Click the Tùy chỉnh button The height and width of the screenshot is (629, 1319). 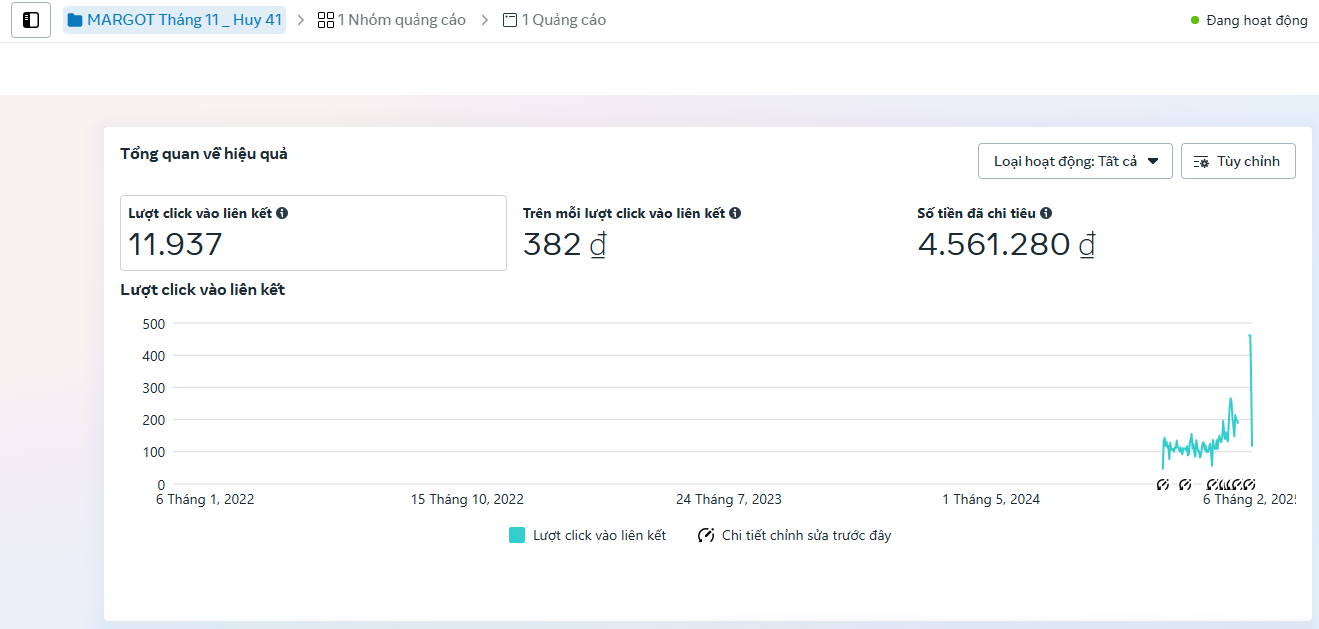click(x=1238, y=161)
